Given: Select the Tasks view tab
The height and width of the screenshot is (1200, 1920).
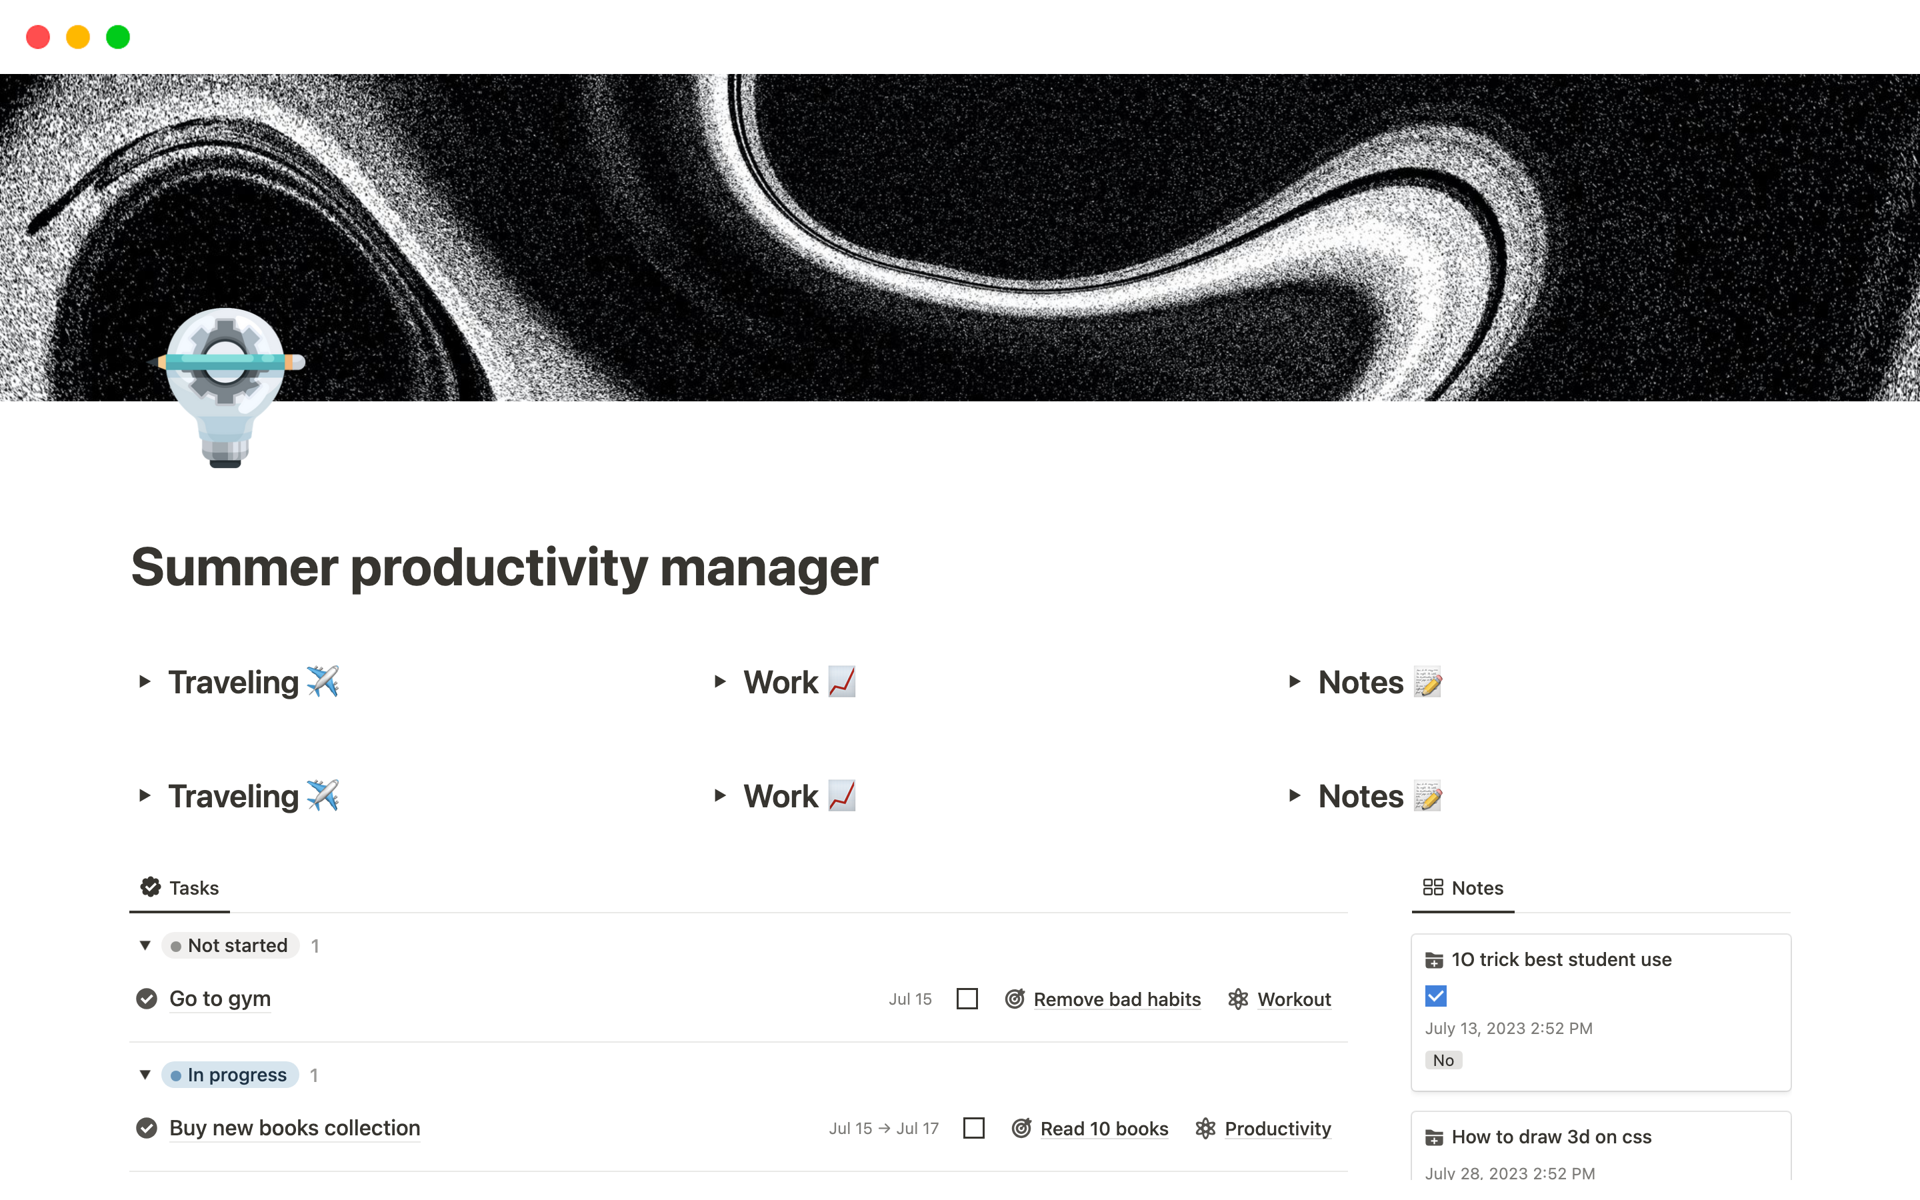Looking at the screenshot, I should pos(181,888).
